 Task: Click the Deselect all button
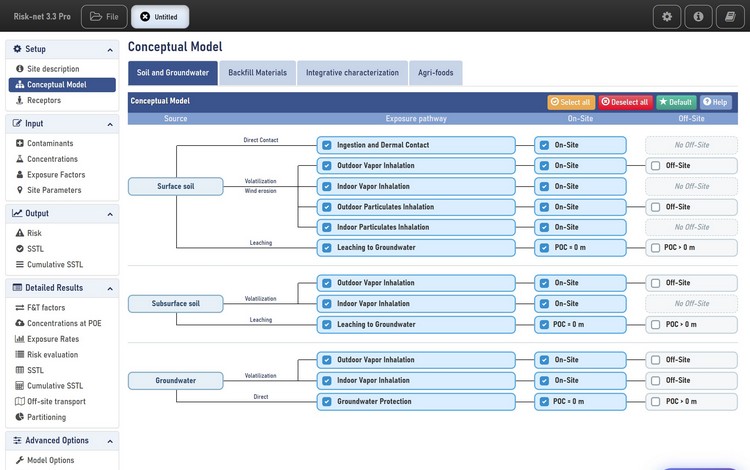click(625, 102)
